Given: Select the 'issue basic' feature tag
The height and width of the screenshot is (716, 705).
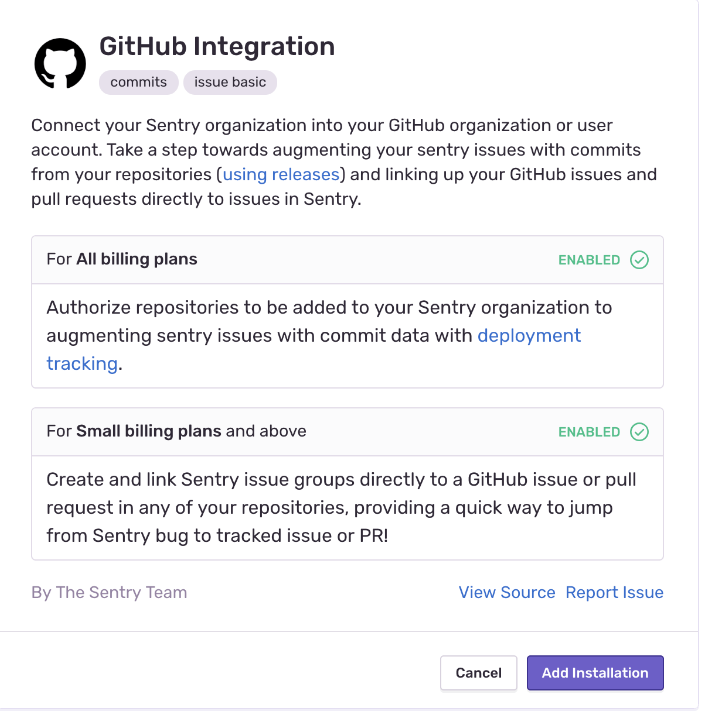Looking at the screenshot, I should [230, 82].
